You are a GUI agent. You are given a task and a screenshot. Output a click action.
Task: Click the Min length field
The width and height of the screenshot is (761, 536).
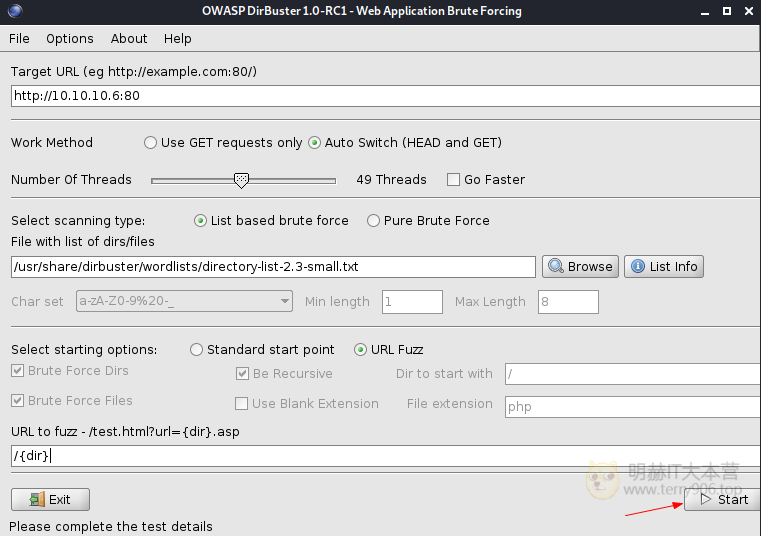pyautogui.click(x=412, y=302)
